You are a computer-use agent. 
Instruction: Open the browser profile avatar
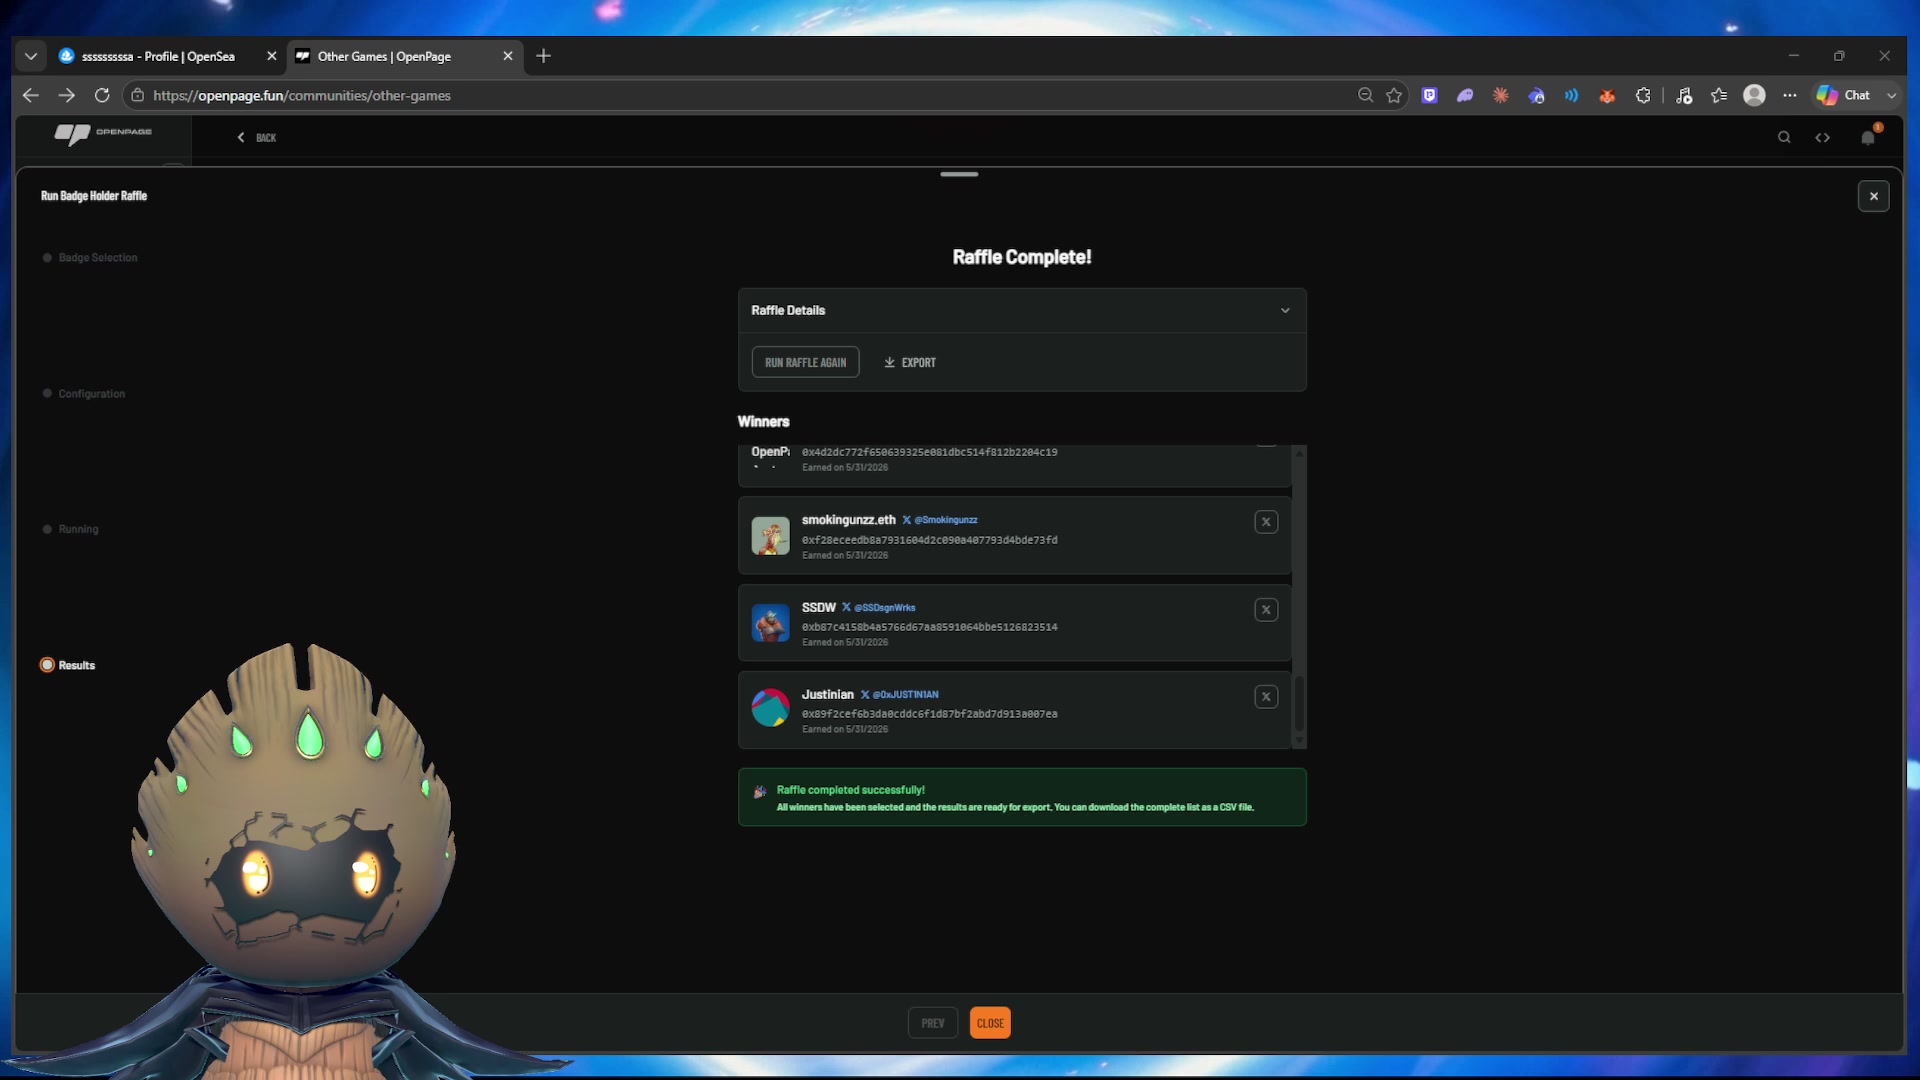click(1754, 96)
